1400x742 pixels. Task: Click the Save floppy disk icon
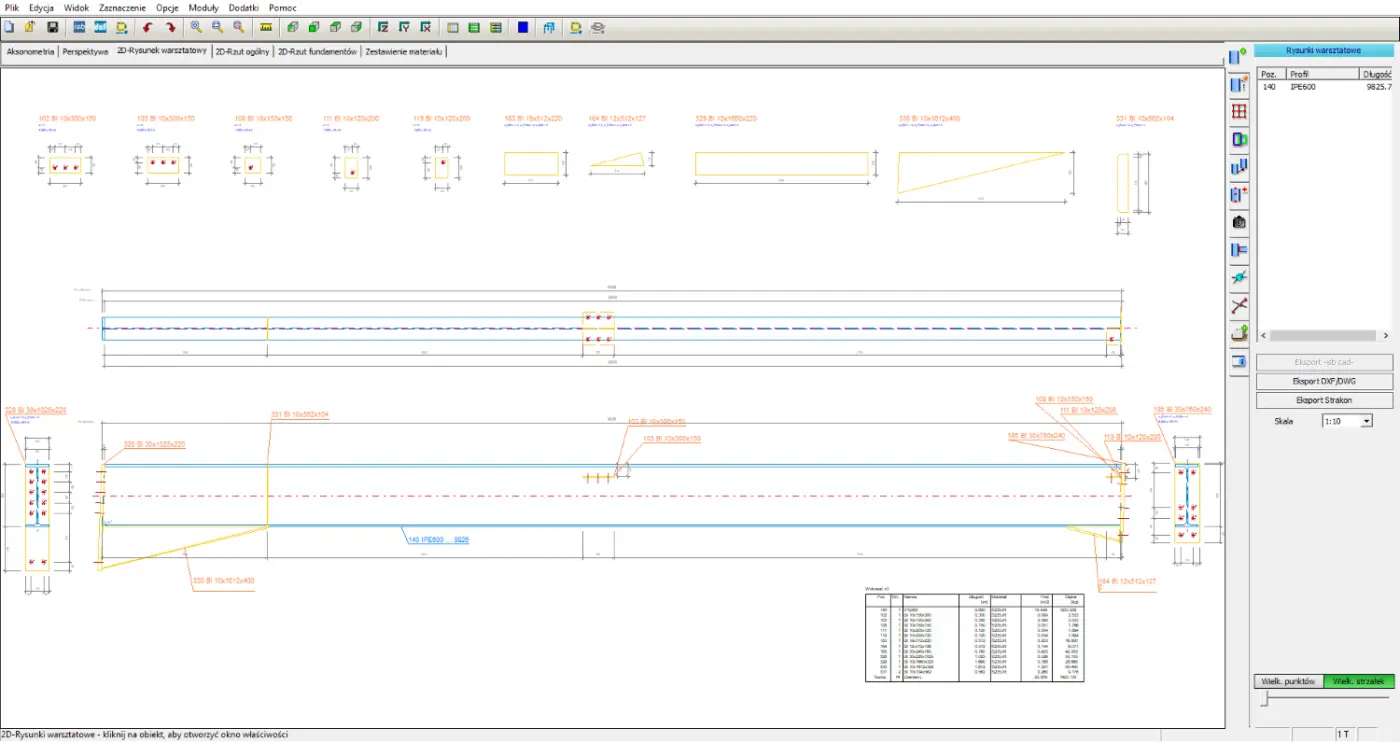(x=53, y=27)
